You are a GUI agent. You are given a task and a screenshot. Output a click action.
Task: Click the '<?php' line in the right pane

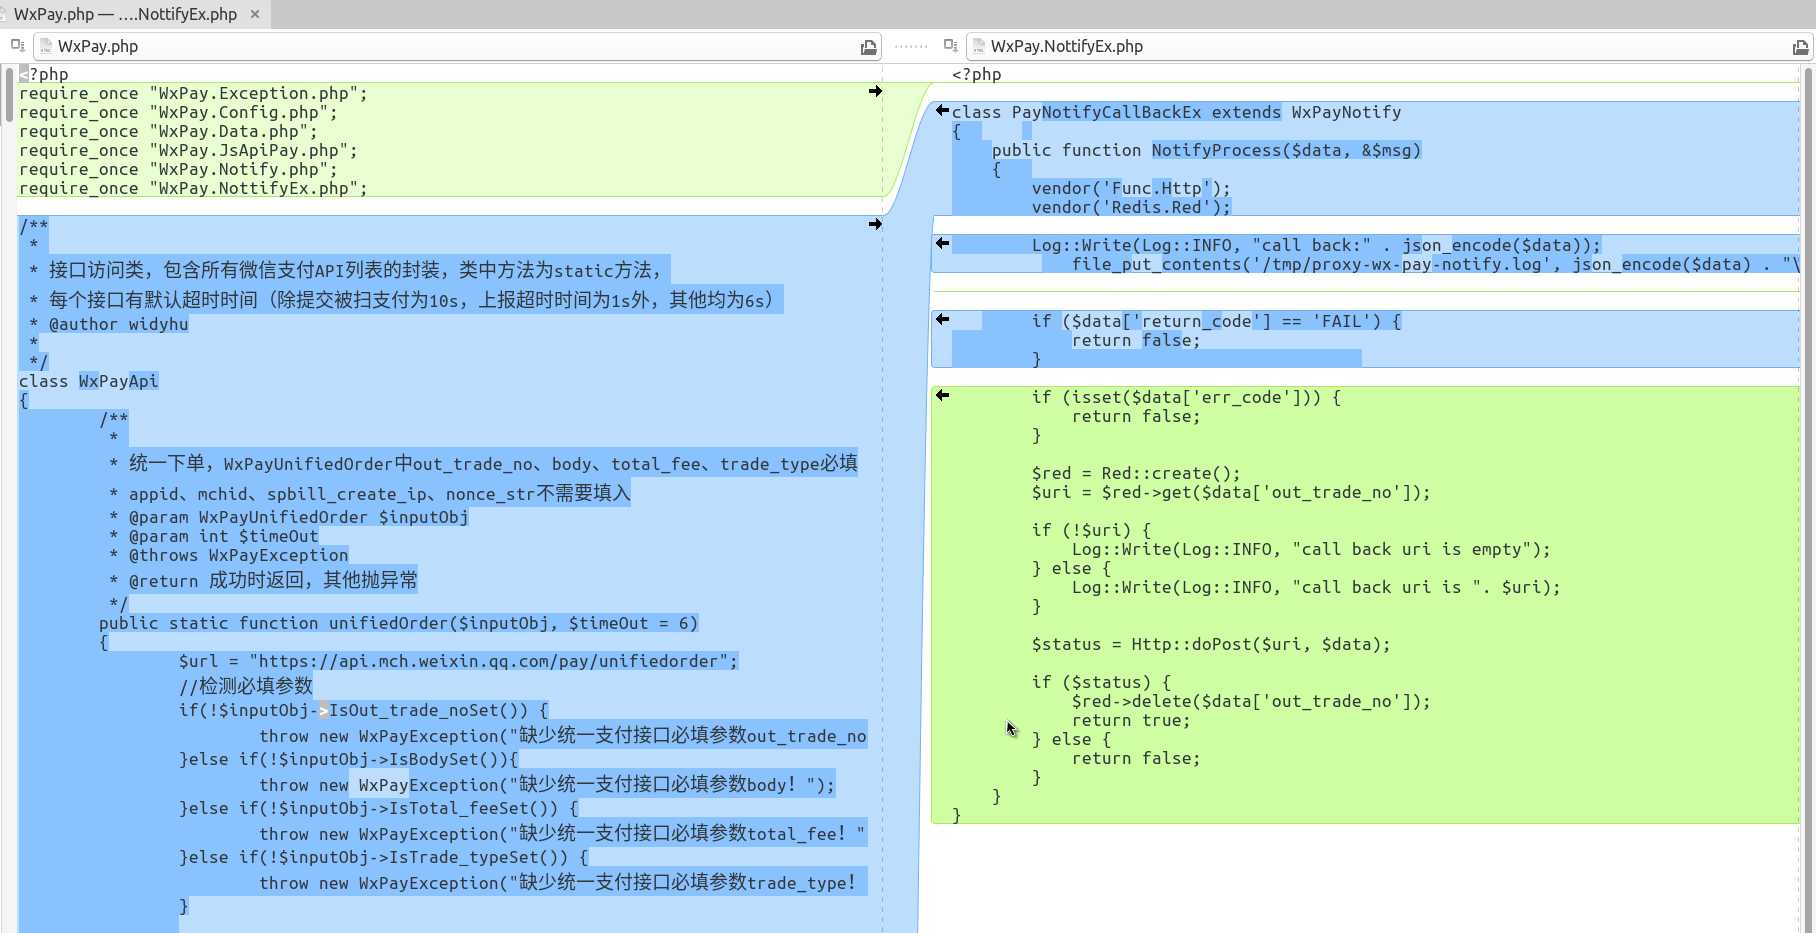click(x=977, y=74)
